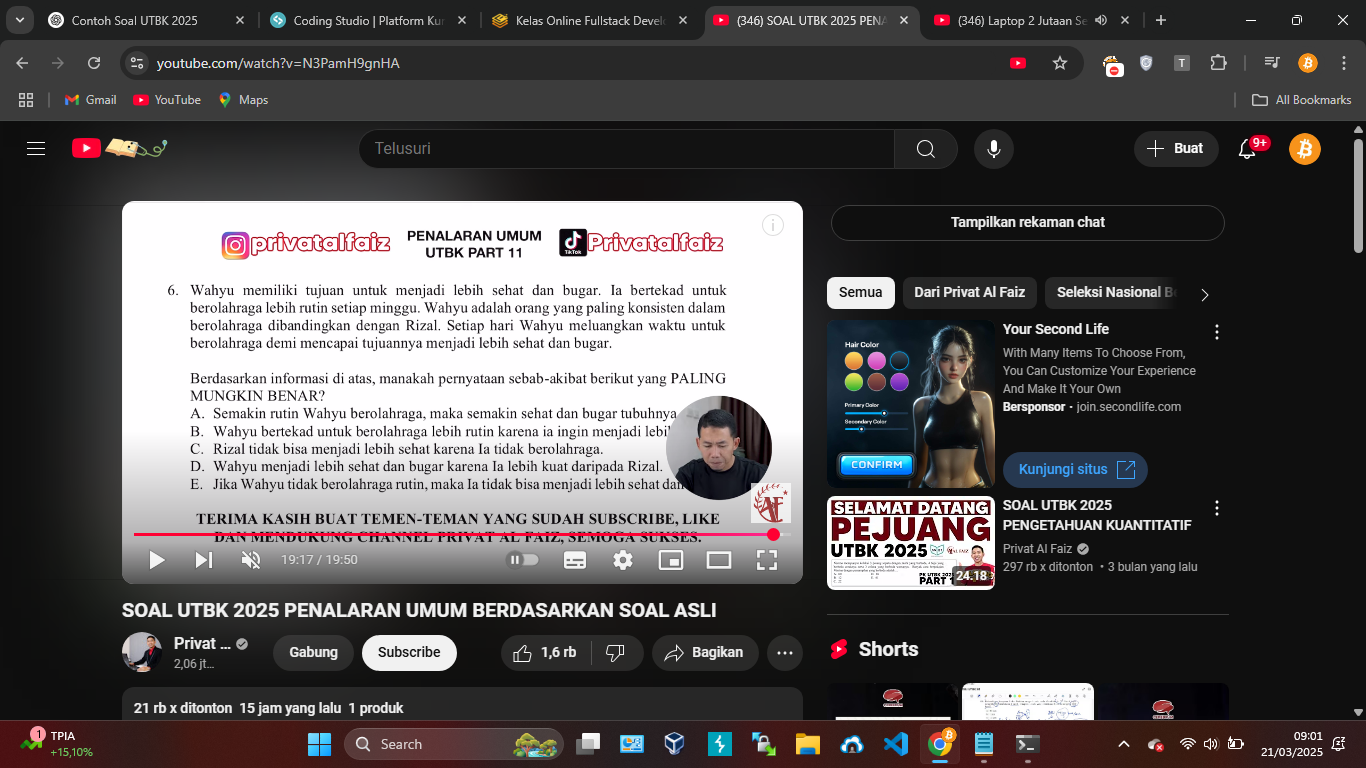Start voice search with the microphone
This screenshot has width=1366, height=768.
pyautogui.click(x=993, y=149)
